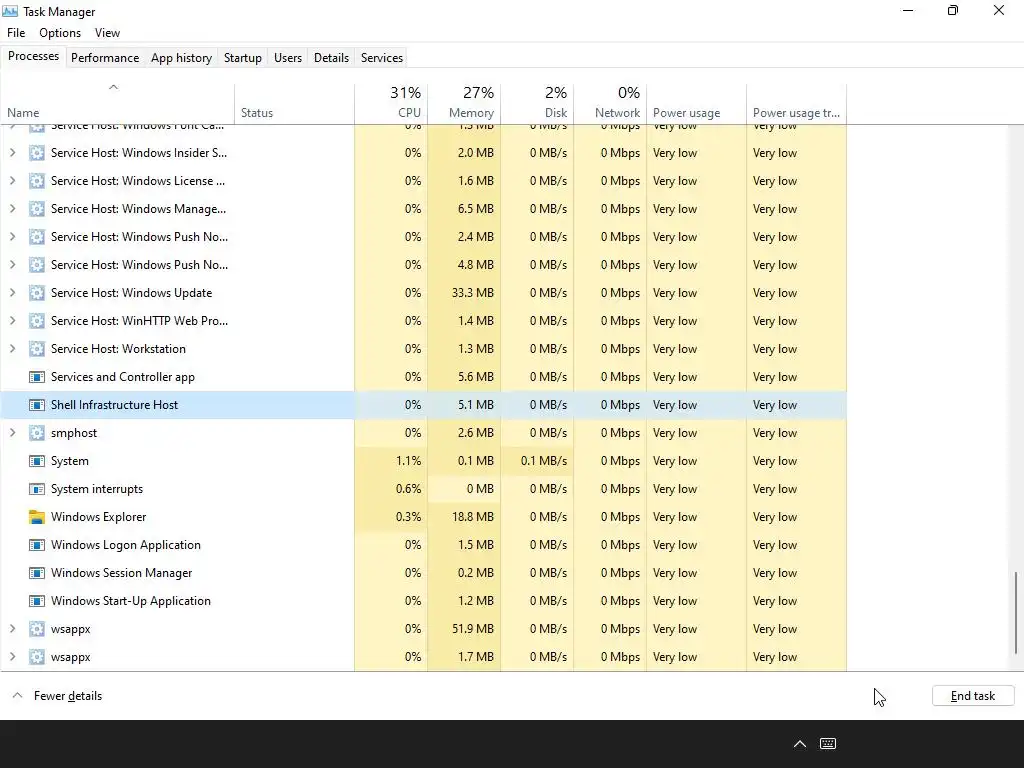Click the Windows Start-Up Application icon

(37, 601)
